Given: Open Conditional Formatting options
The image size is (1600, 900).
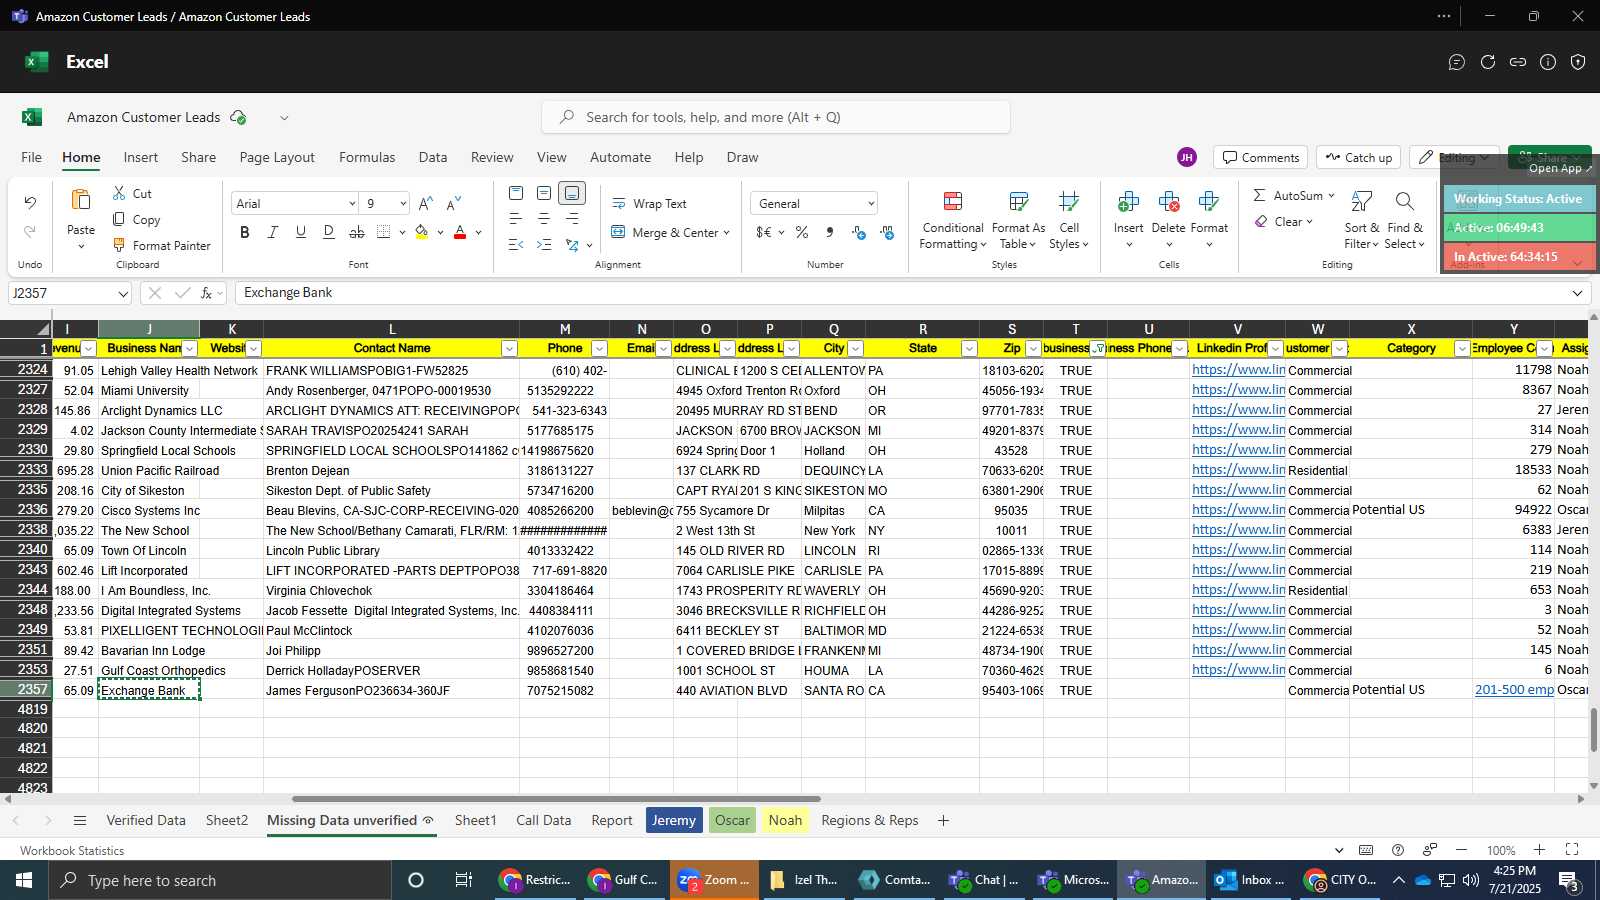Looking at the screenshot, I should pyautogui.click(x=953, y=220).
